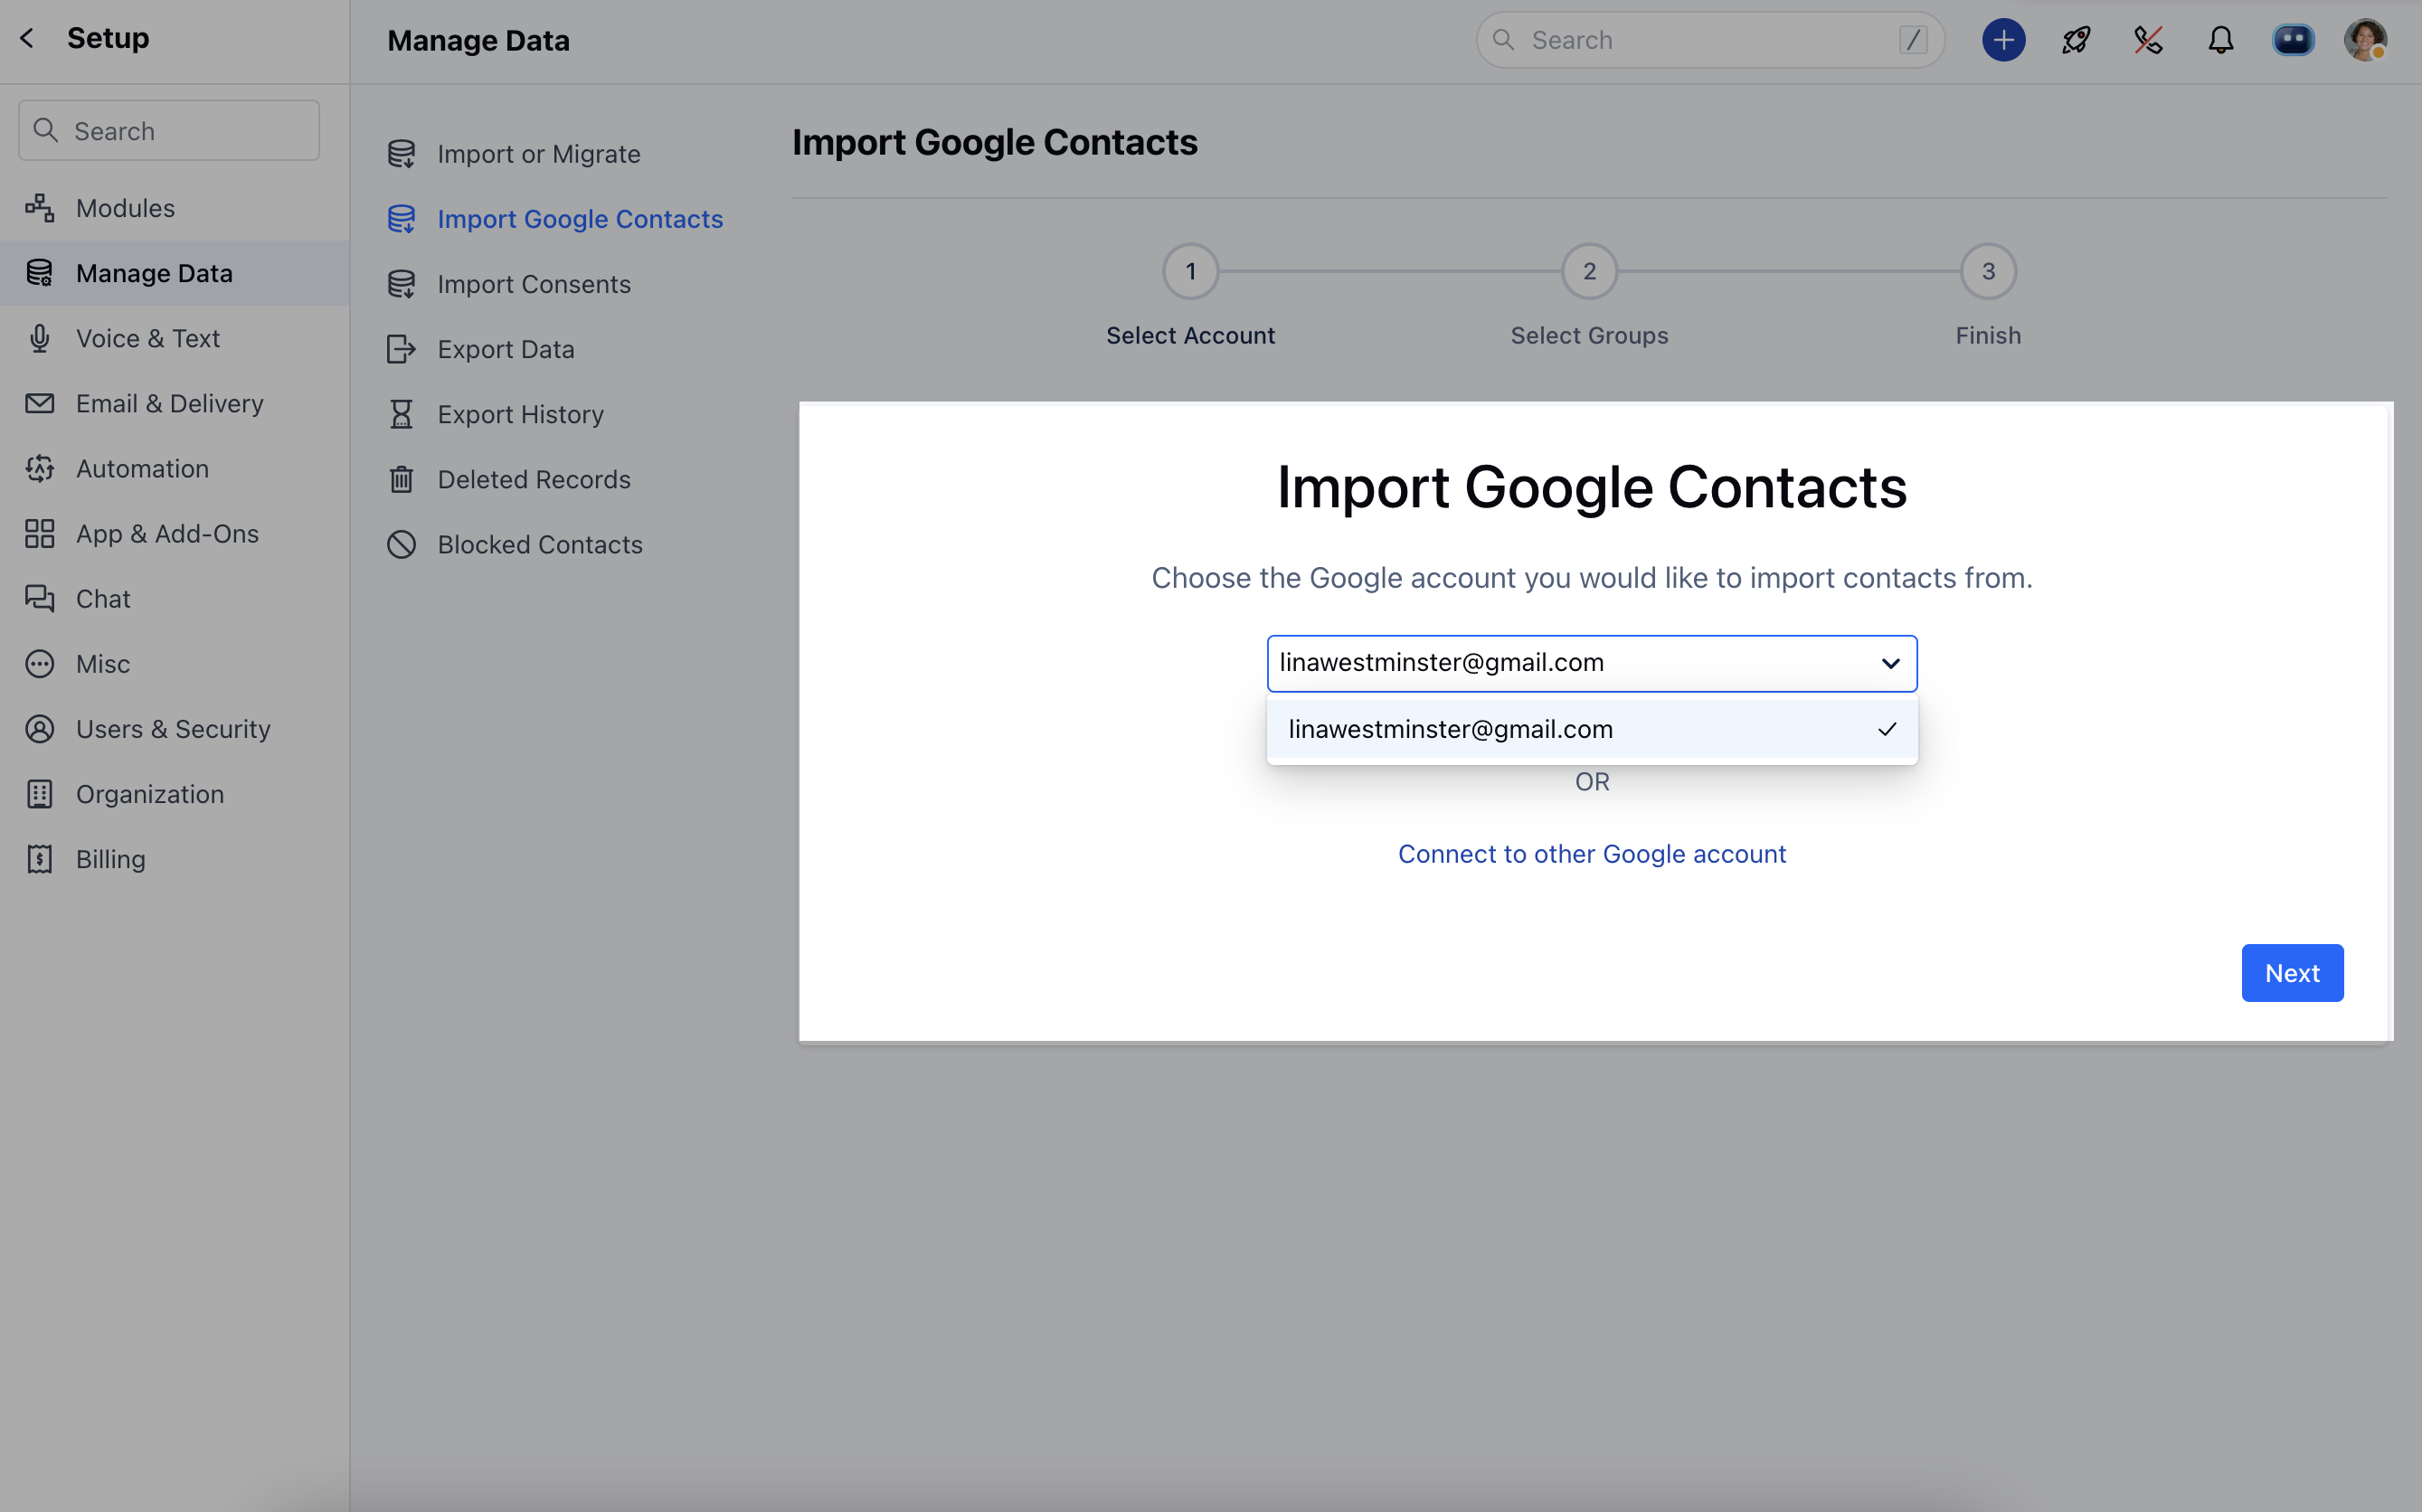Click the Setup sidebar search field
This screenshot has width=2422, height=1512.
pyautogui.click(x=170, y=131)
